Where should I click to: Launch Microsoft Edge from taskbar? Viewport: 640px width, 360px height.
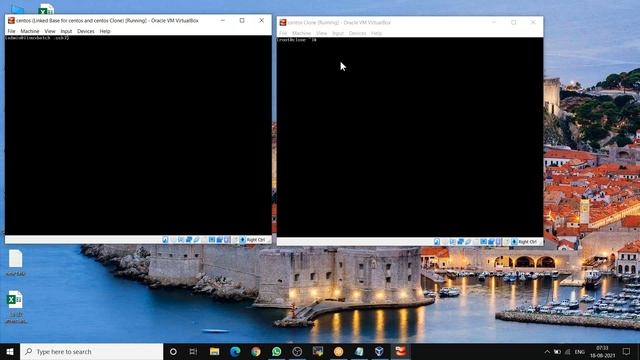pyautogui.click(x=235, y=351)
